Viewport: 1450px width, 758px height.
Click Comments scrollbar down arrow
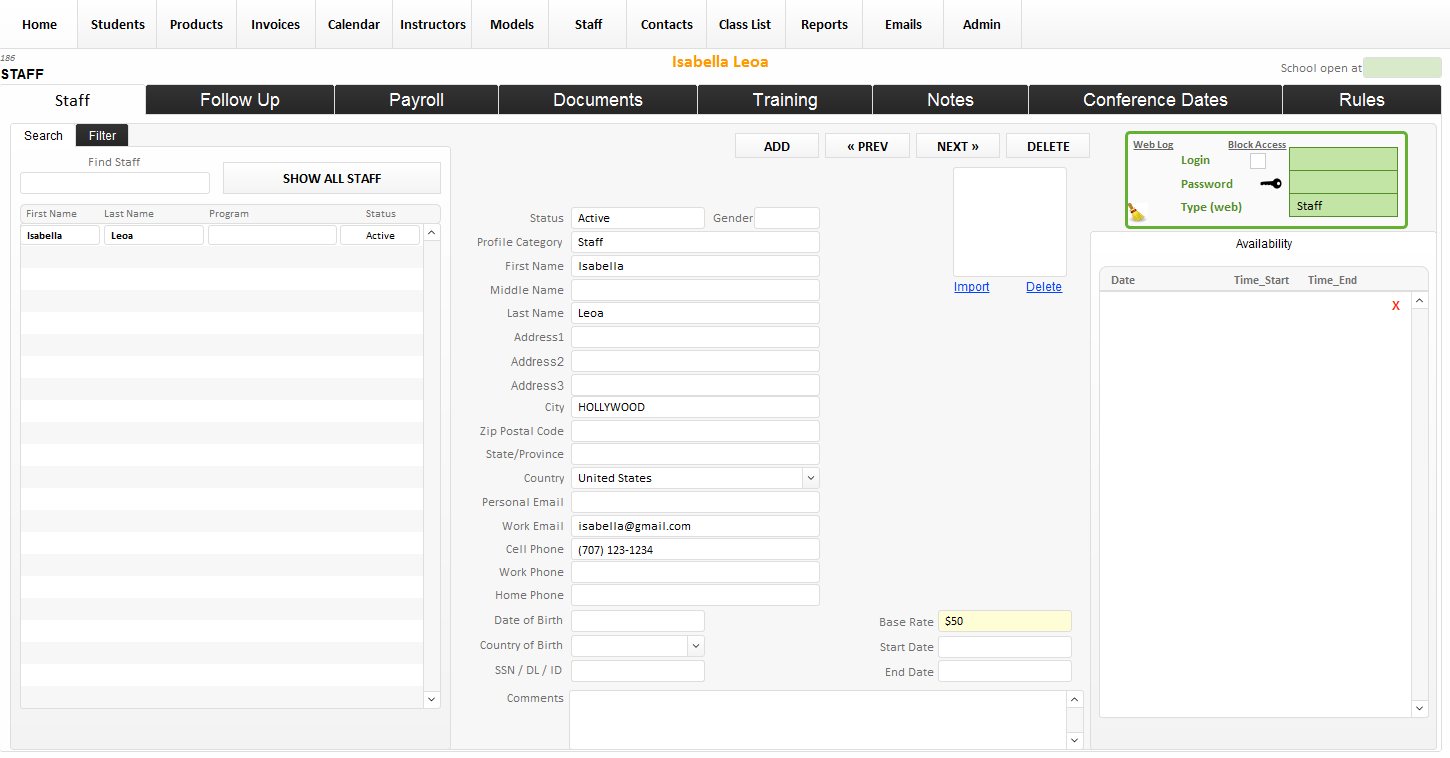(1075, 741)
